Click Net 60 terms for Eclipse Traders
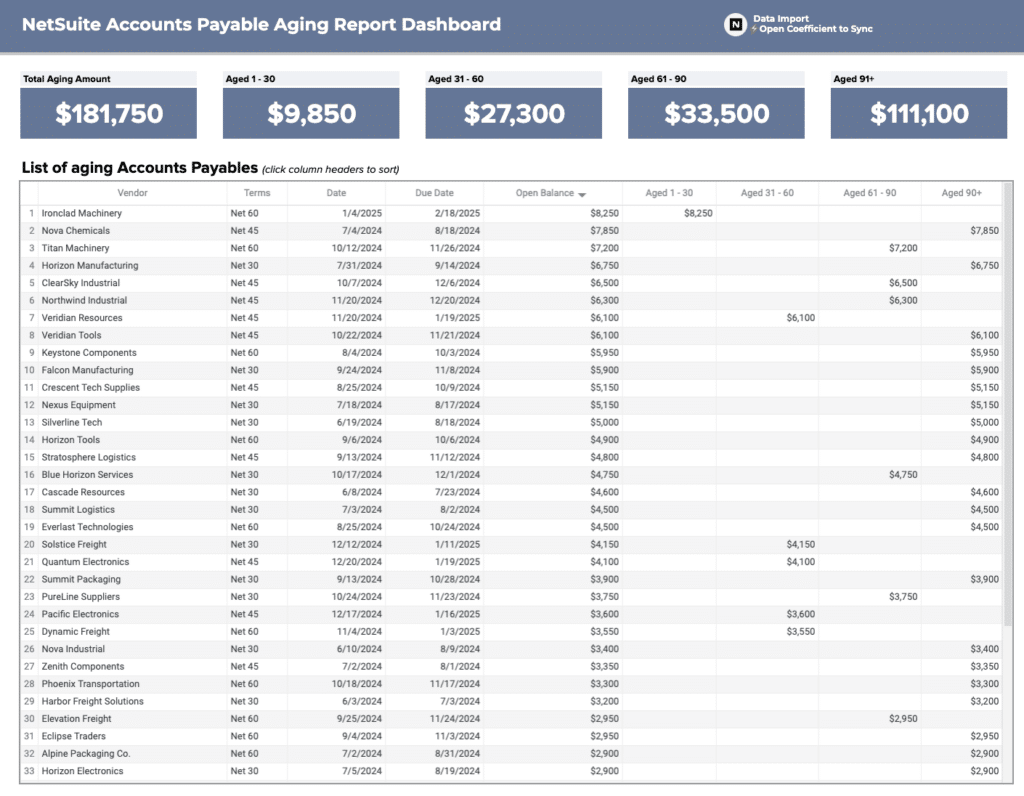This screenshot has width=1024, height=796. click(244, 736)
